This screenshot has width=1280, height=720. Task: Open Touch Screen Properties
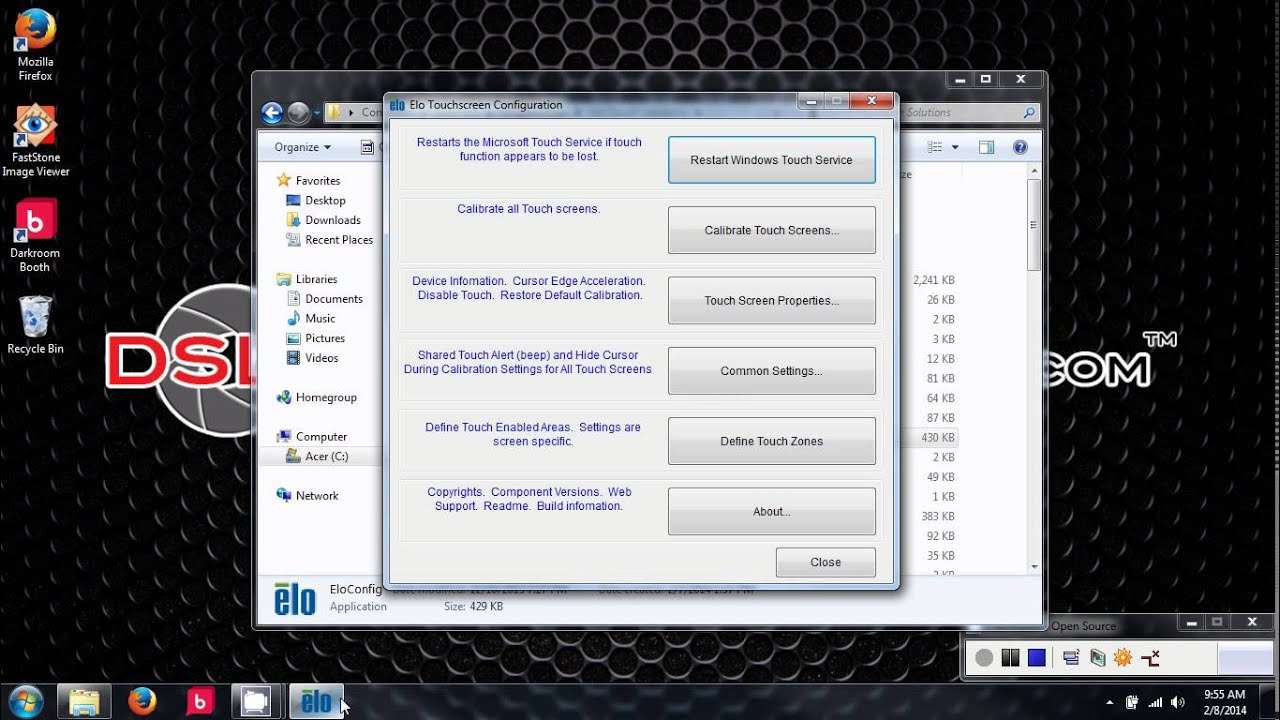(x=771, y=300)
